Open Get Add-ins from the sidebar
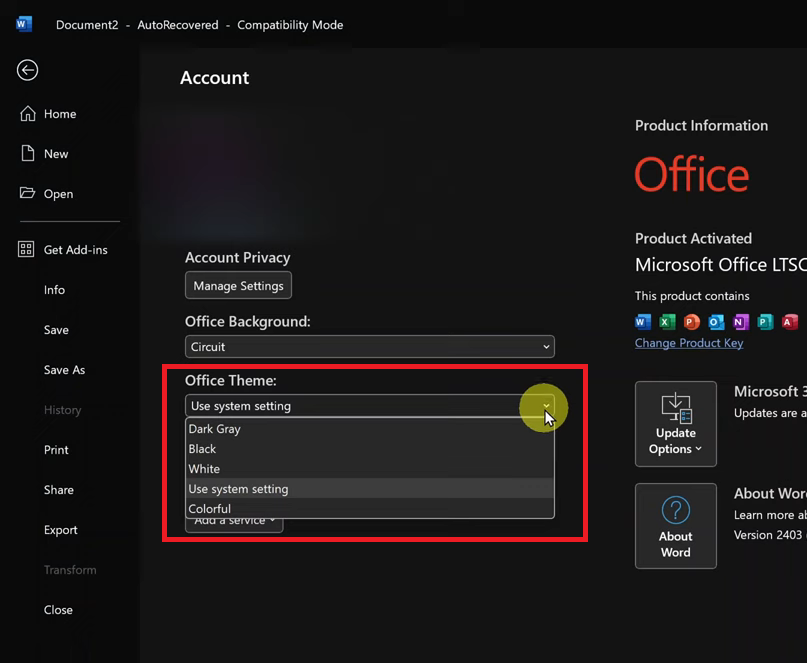Screen dimensions: 807x663 click(76, 250)
